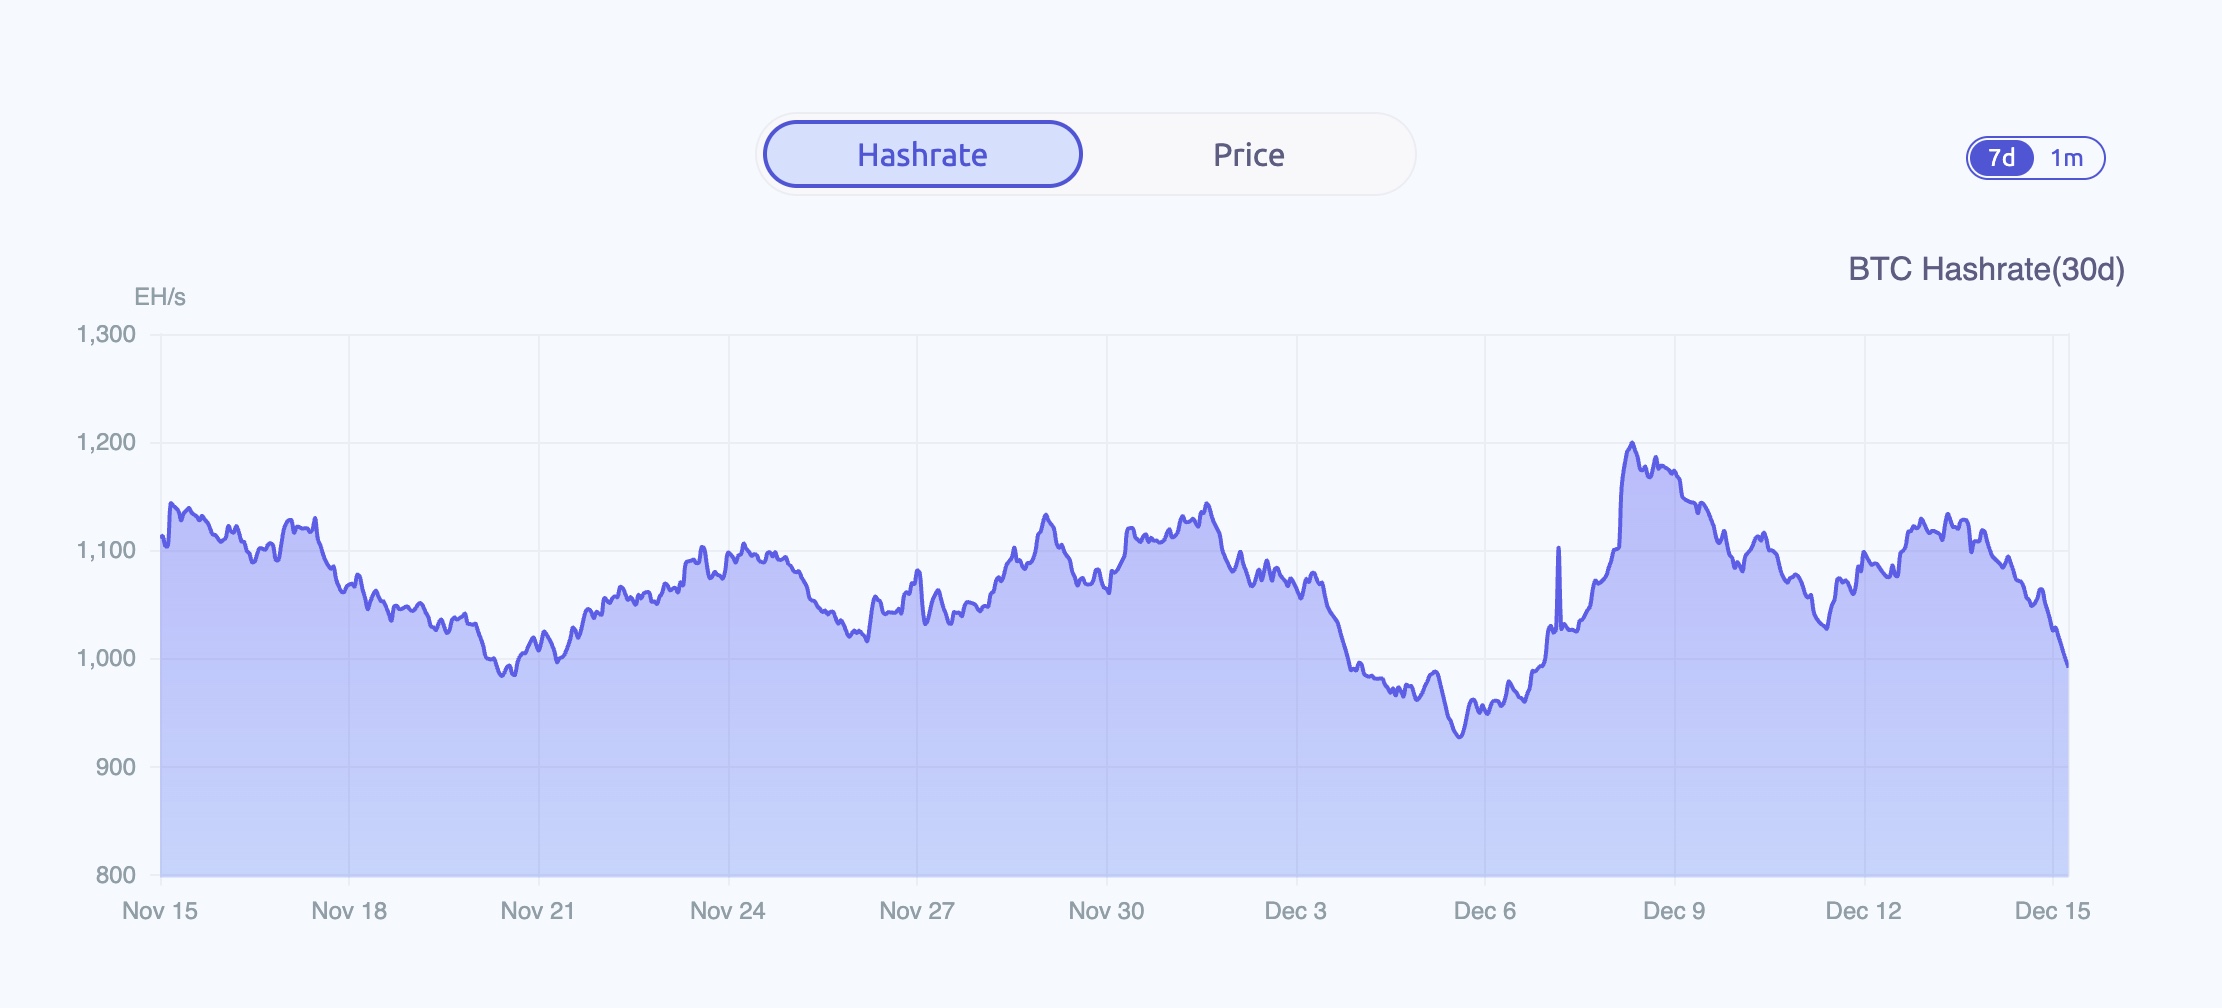The image size is (2222, 1008).
Task: Switch to the Price tab
Action: tap(1248, 154)
